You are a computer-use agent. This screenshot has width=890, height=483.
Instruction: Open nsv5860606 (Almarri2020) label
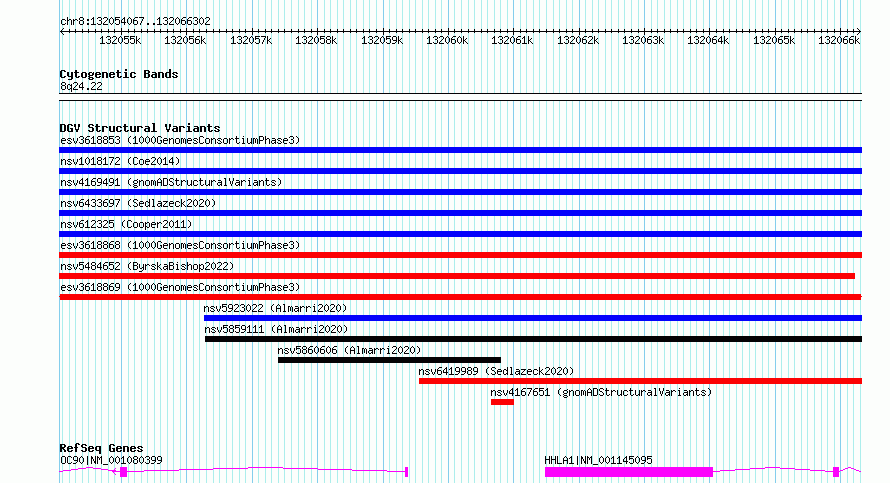point(350,350)
